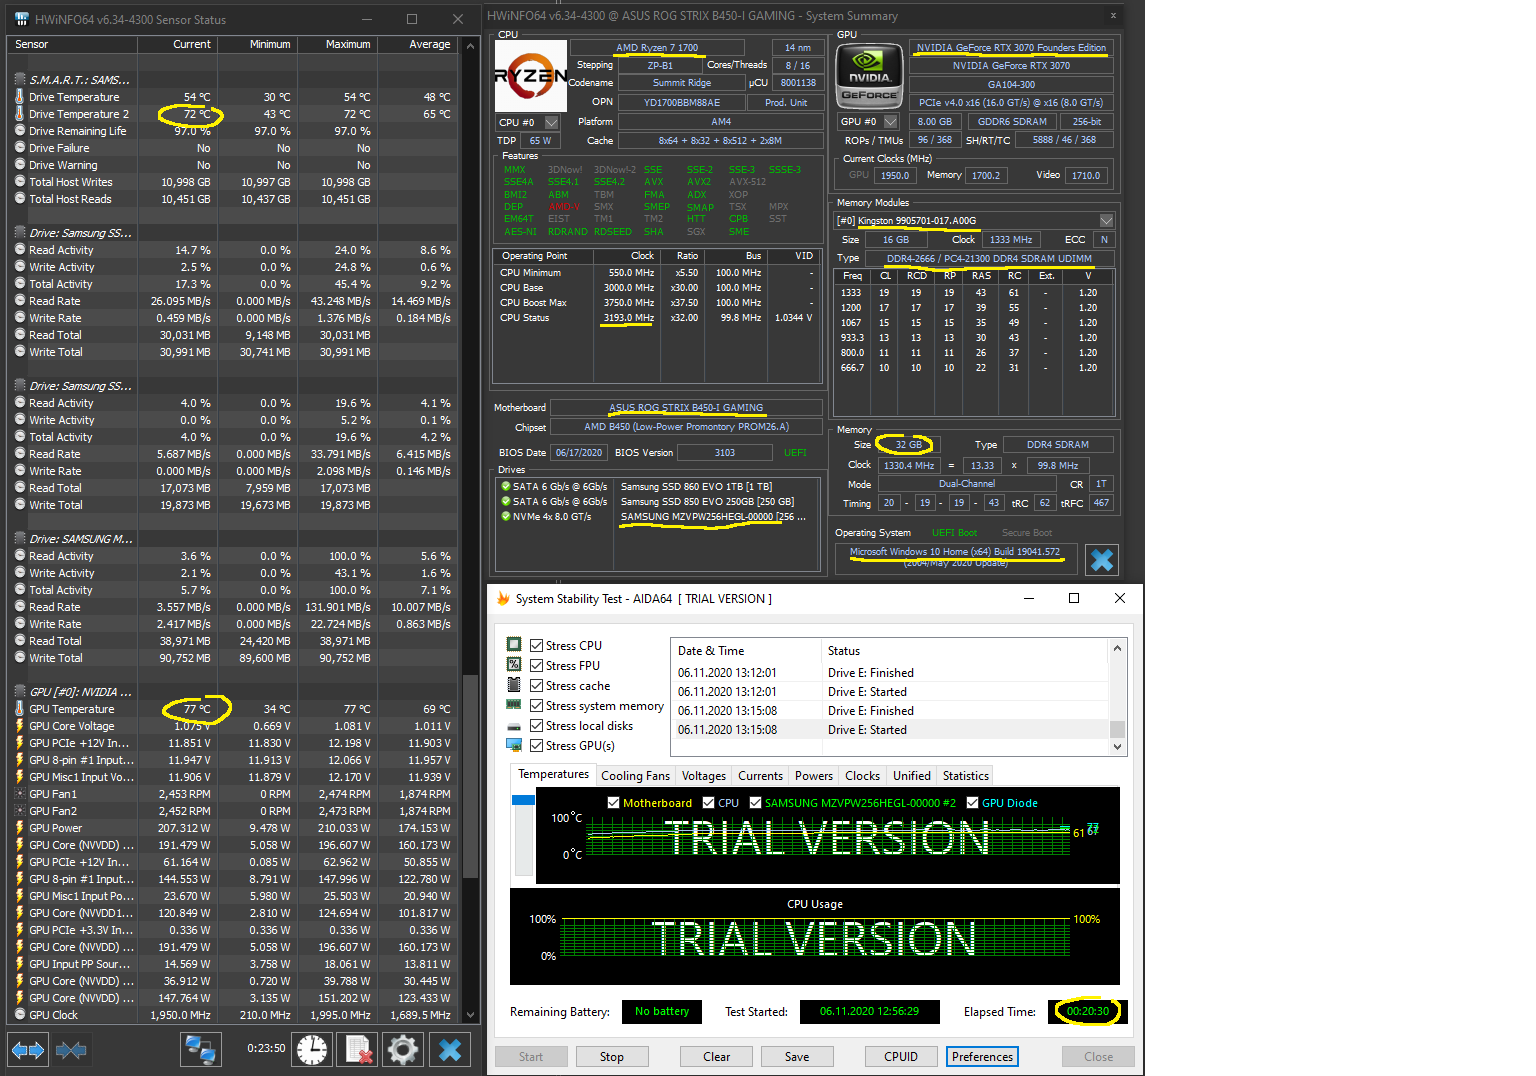Select the Drive Remaining Life sensor row

232,131
